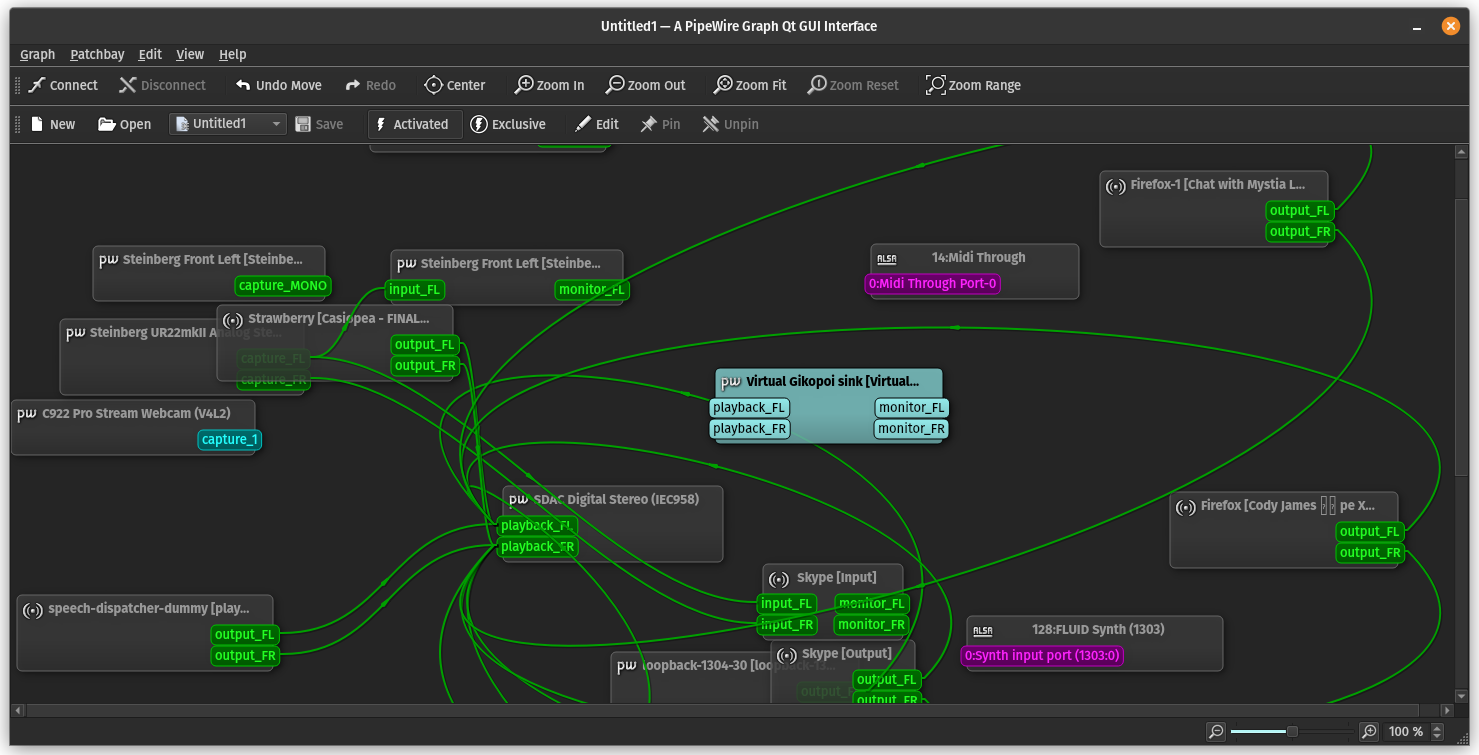
Task: Select Skype [Input] monitor_FR port
Action: click(871, 625)
